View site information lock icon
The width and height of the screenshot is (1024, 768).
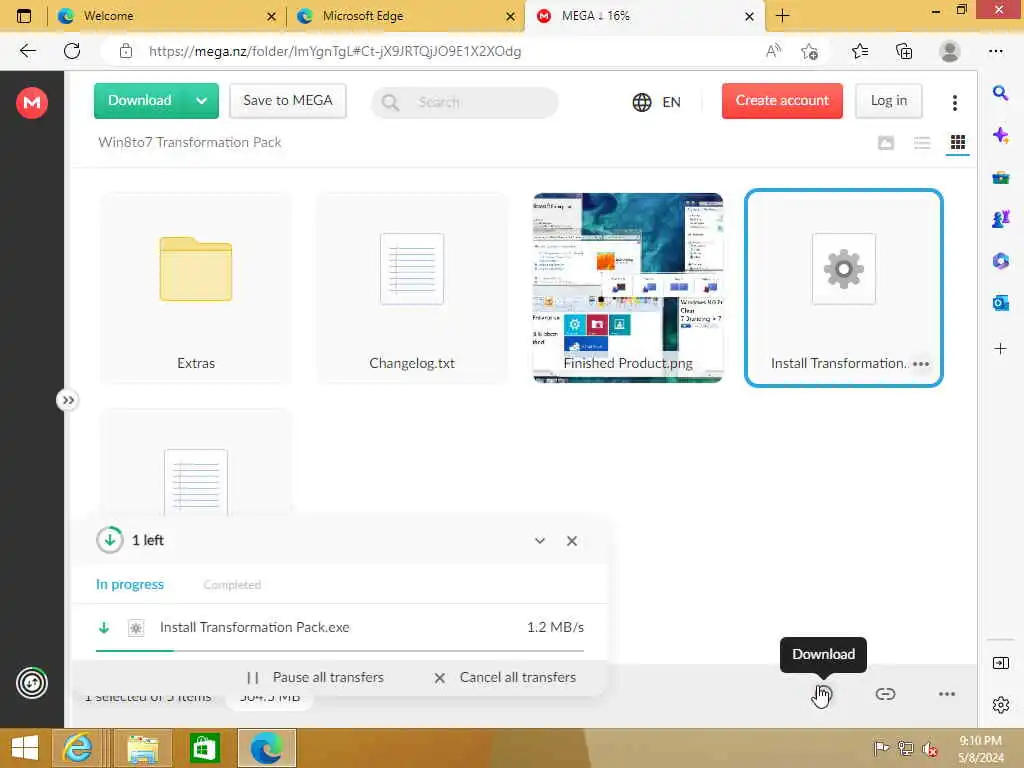click(125, 51)
